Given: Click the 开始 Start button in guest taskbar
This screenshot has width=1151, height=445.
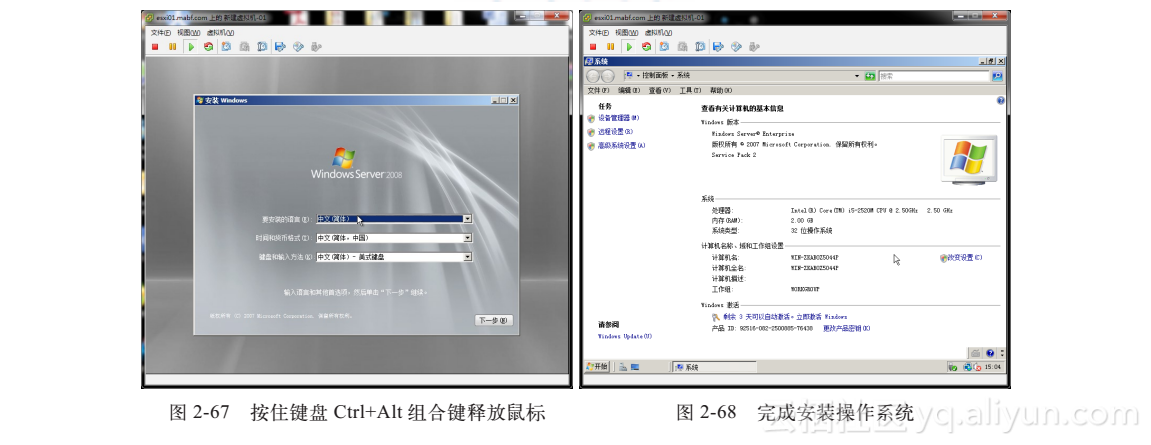Looking at the screenshot, I should [597, 366].
